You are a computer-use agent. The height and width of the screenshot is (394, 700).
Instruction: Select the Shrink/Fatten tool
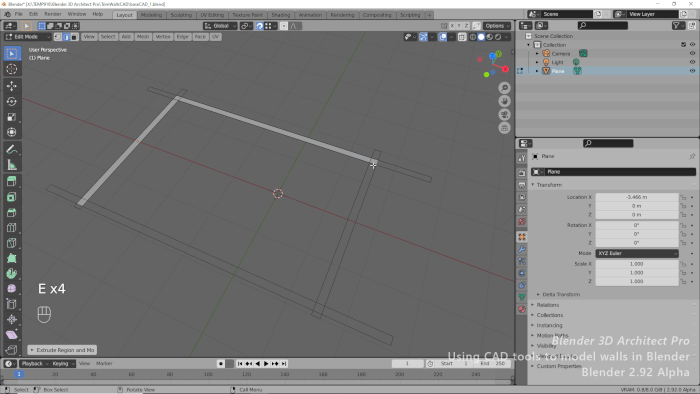pos(12,319)
